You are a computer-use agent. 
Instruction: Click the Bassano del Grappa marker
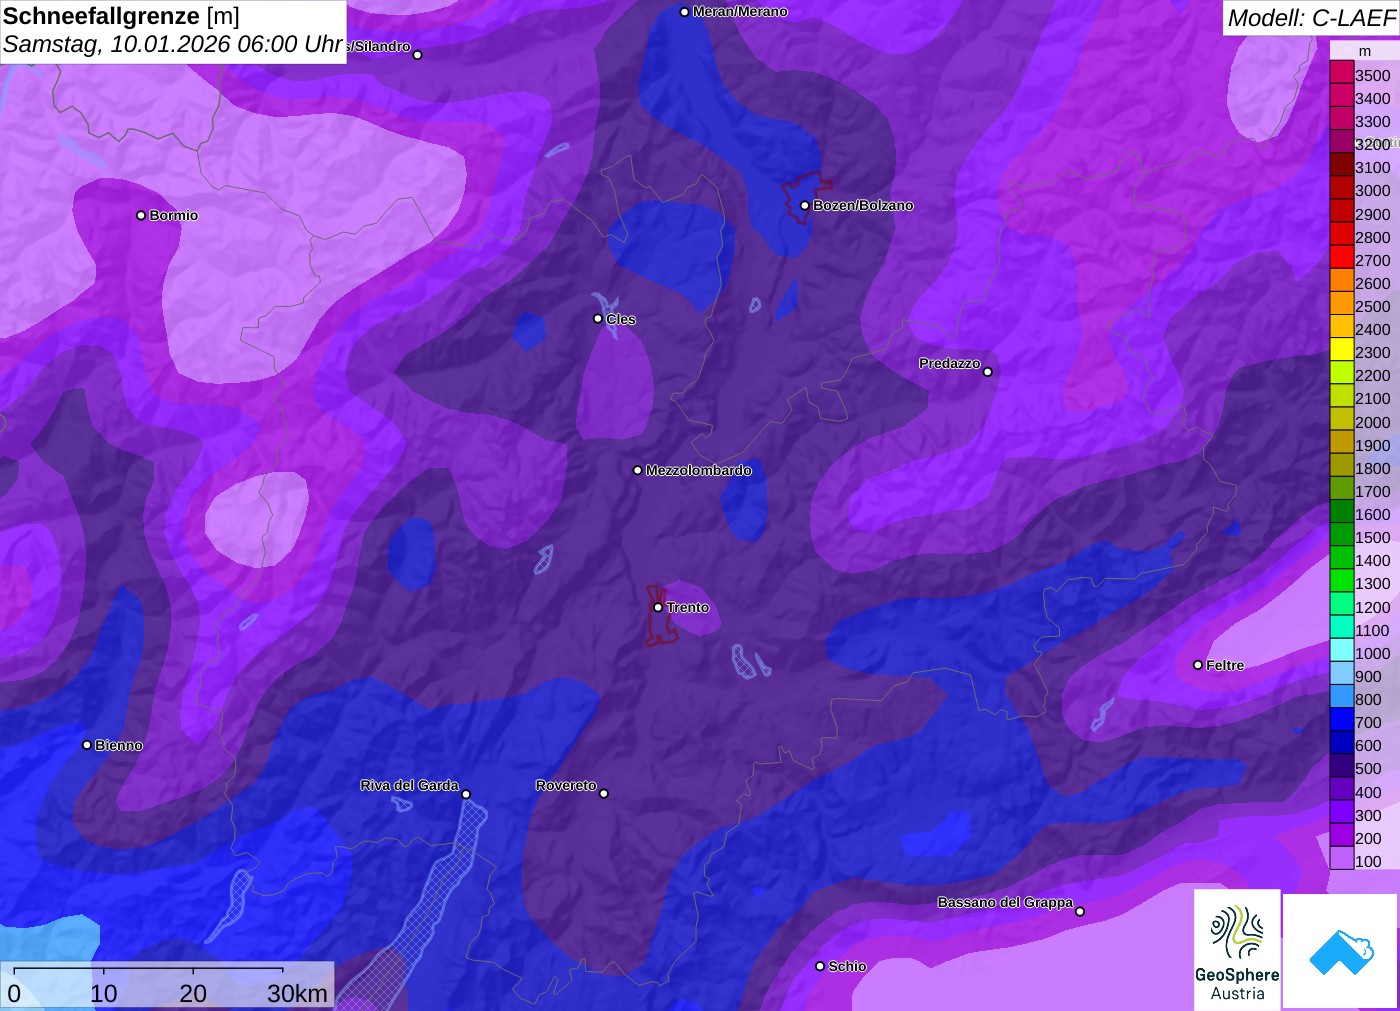coord(1080,911)
